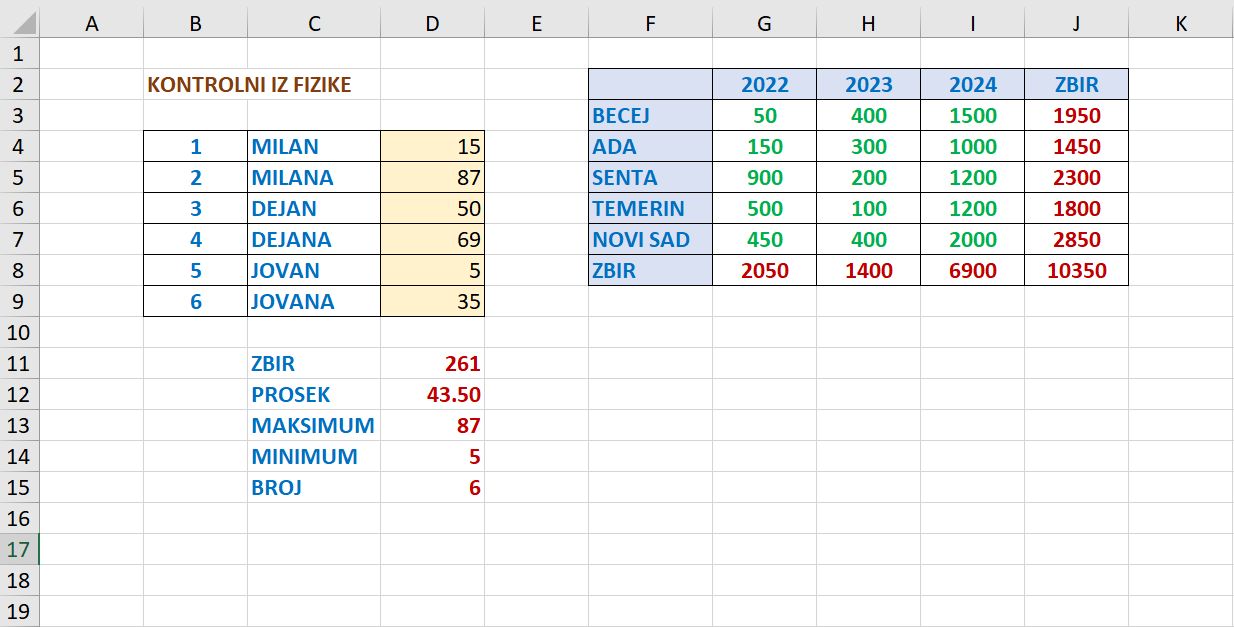Image resolution: width=1234 pixels, height=627 pixels.
Task: Select row 8 header
Action: click(19, 271)
